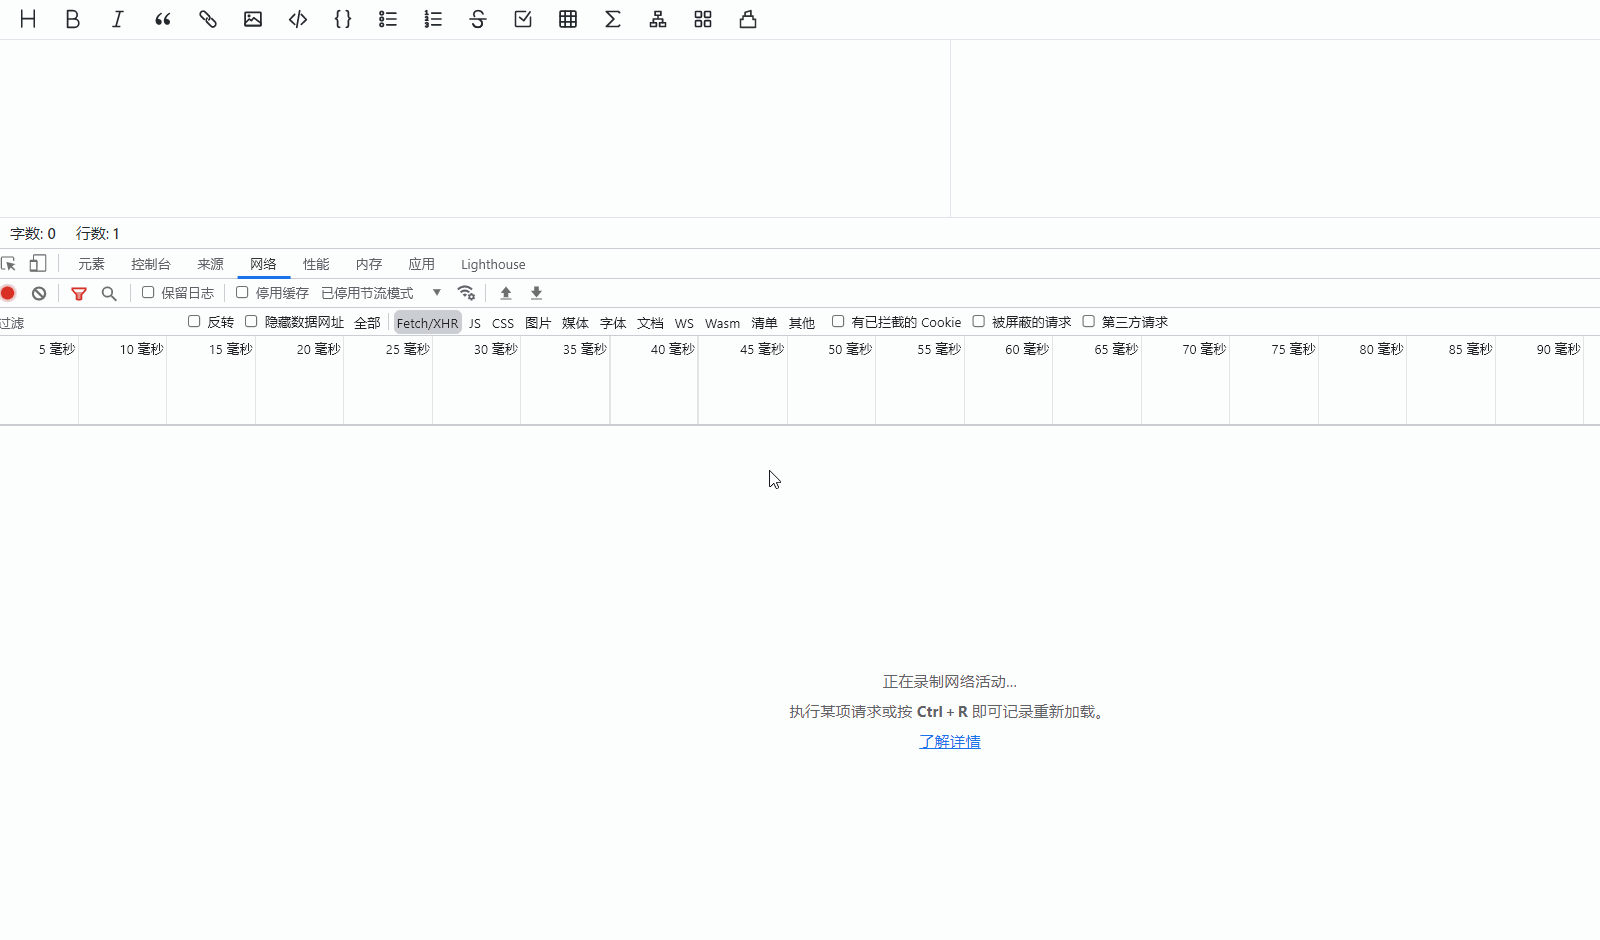Insert a blockquote

[162, 18]
